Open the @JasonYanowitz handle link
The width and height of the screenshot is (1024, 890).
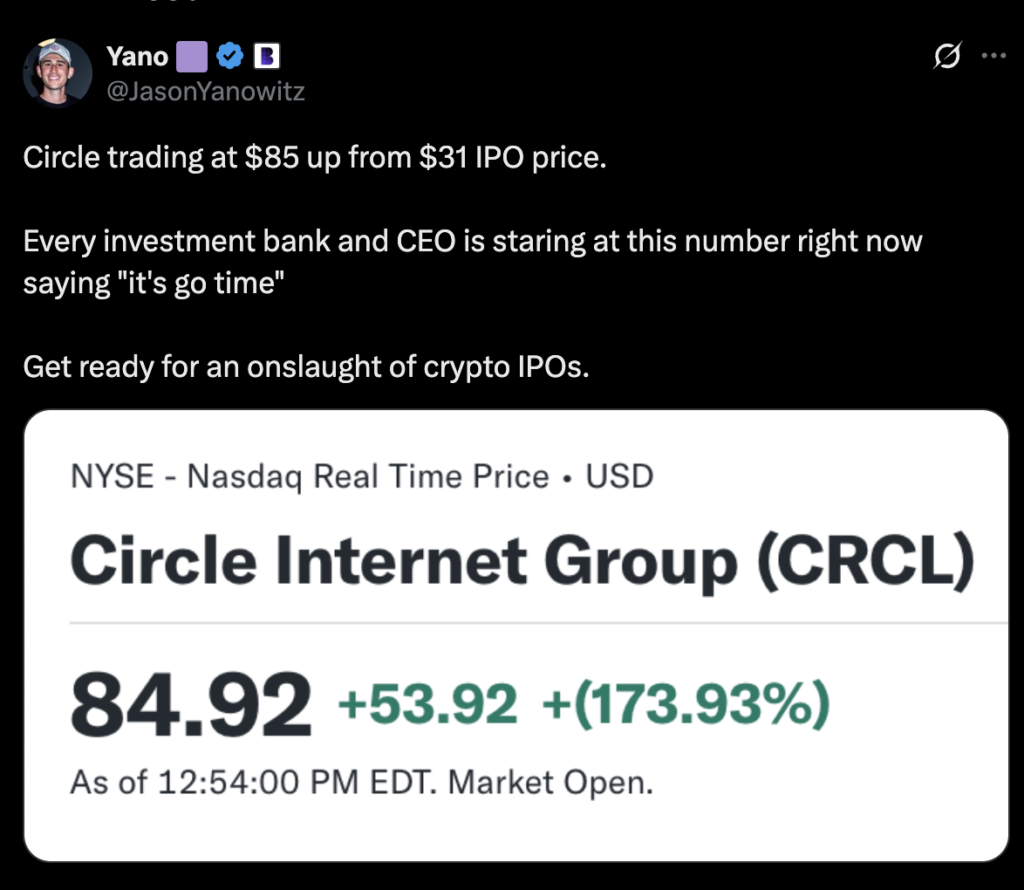click(206, 91)
